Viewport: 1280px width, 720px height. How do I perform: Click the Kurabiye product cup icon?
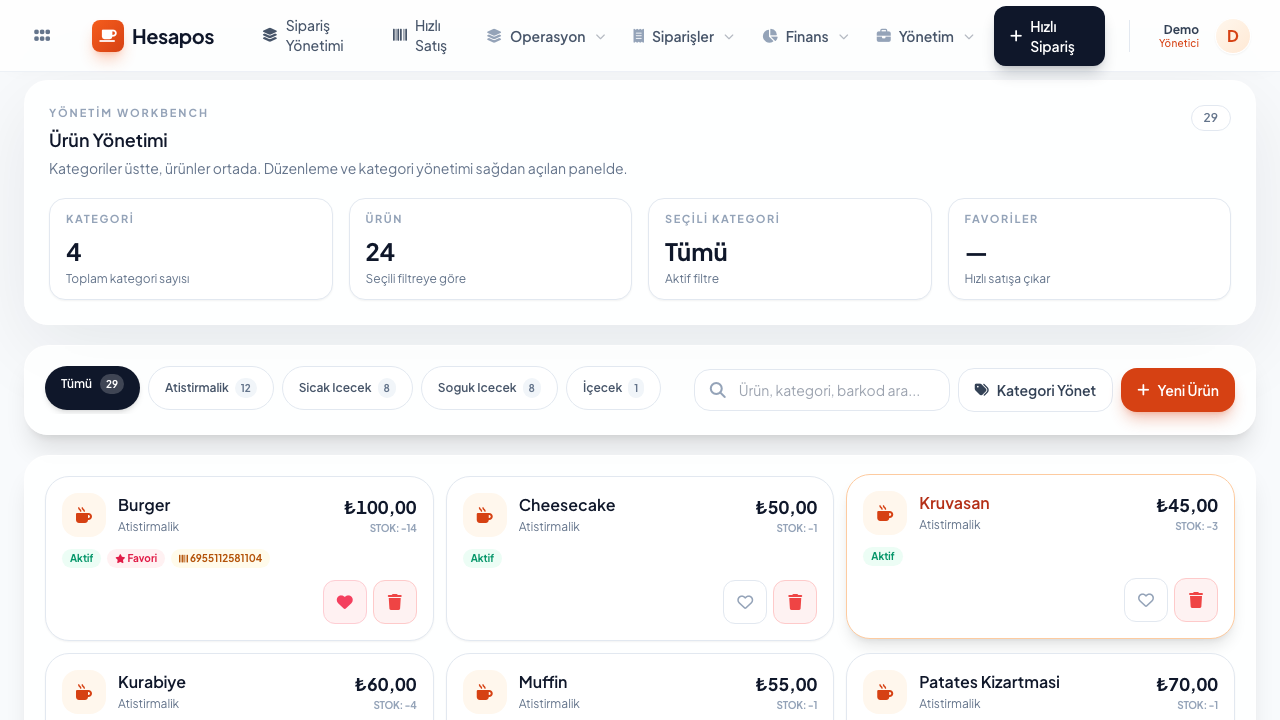[x=84, y=692]
